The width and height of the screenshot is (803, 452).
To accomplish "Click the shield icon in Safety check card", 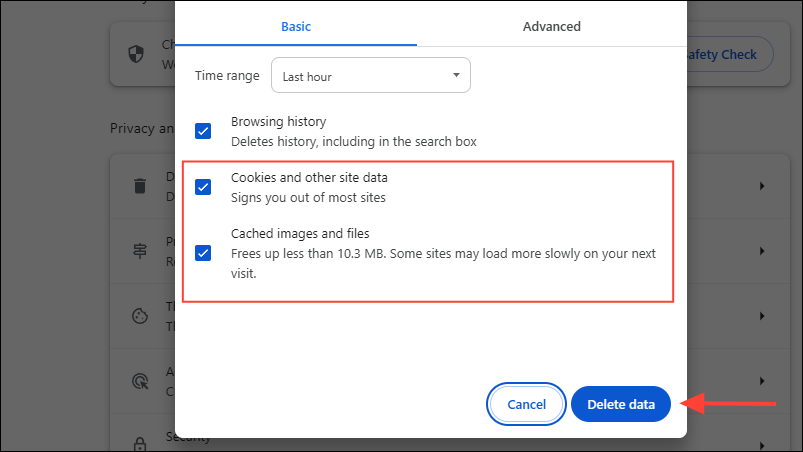I will 136,54.
